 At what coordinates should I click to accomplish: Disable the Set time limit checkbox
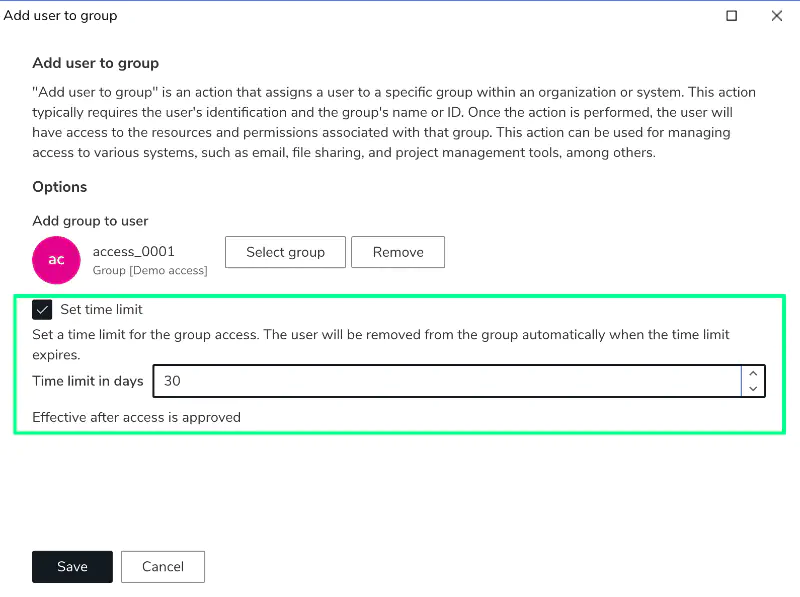point(42,309)
